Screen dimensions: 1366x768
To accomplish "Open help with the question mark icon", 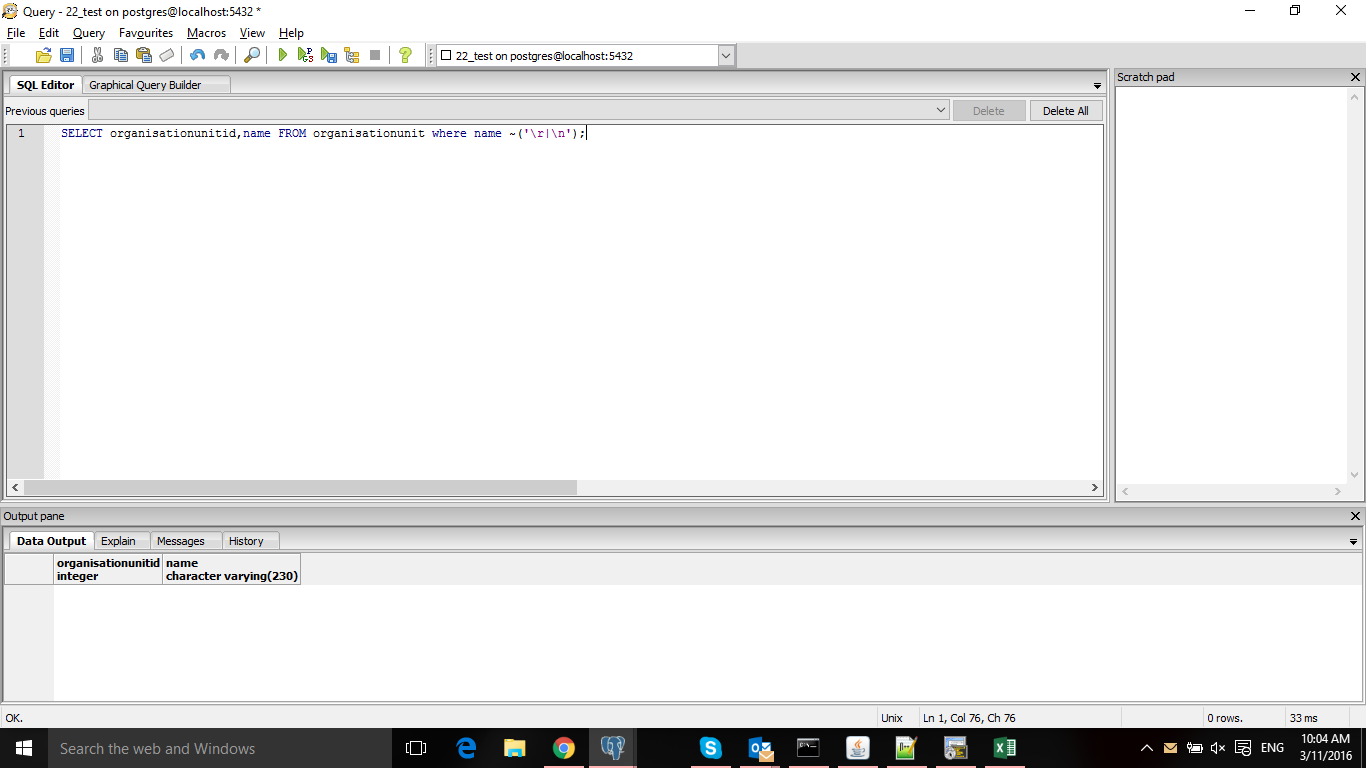I will [405, 56].
